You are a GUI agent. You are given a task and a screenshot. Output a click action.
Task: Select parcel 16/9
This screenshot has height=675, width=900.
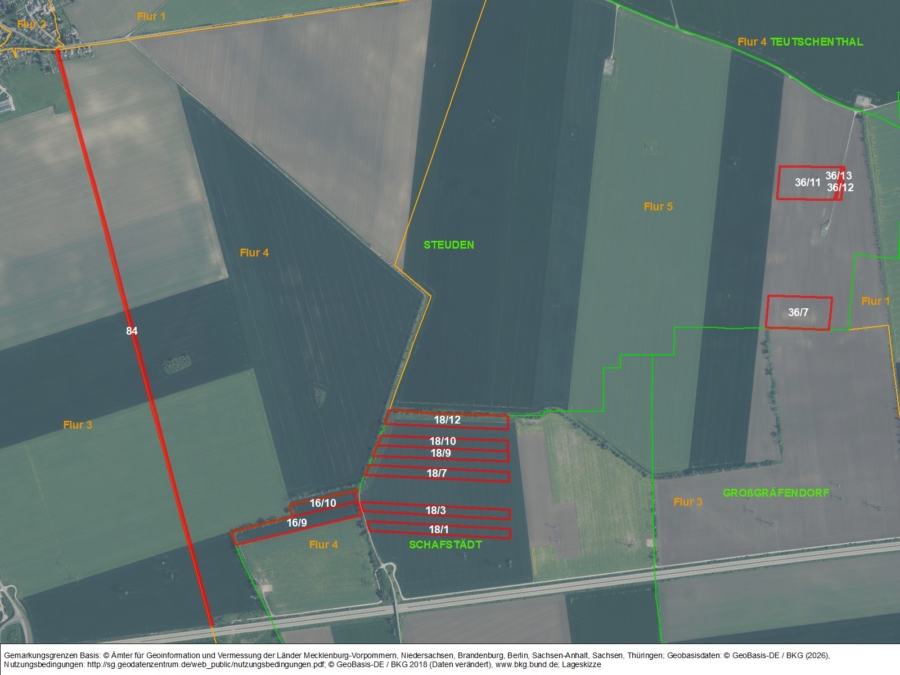click(297, 523)
